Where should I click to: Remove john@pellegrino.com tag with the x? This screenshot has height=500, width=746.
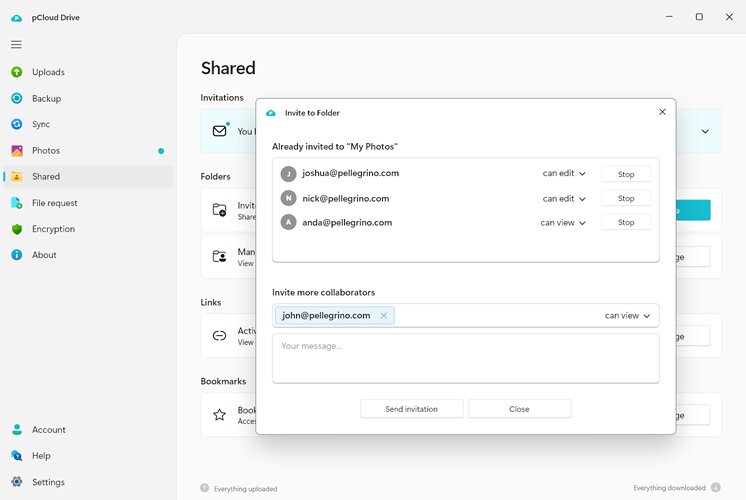pyautogui.click(x=383, y=316)
